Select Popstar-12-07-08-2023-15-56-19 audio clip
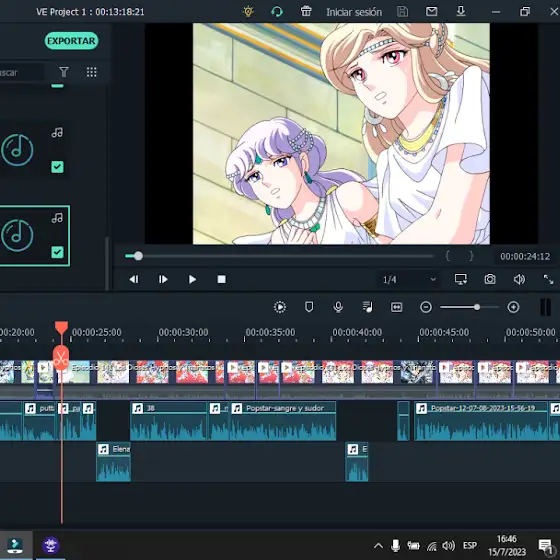Image resolution: width=560 pixels, height=560 pixels. coord(481,421)
